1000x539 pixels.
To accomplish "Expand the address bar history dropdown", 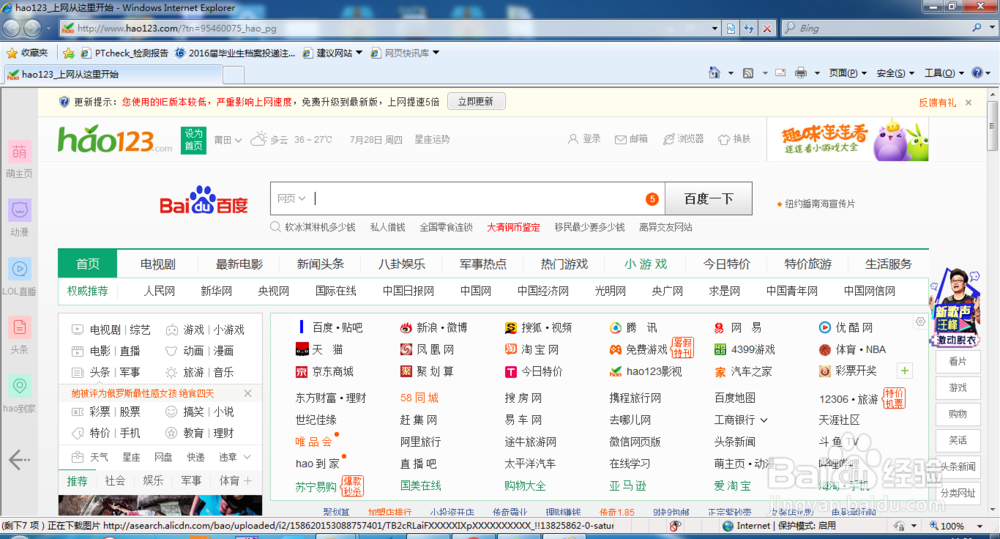I will coord(714,28).
